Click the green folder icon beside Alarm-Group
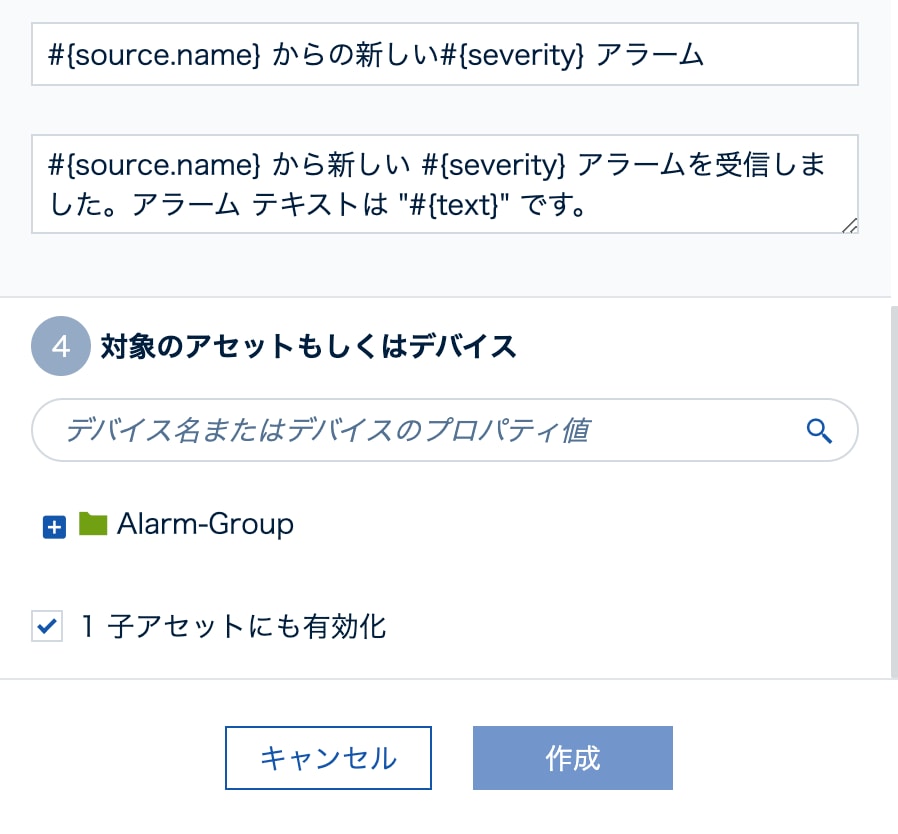Viewport: 898px width, 834px height. (93, 524)
